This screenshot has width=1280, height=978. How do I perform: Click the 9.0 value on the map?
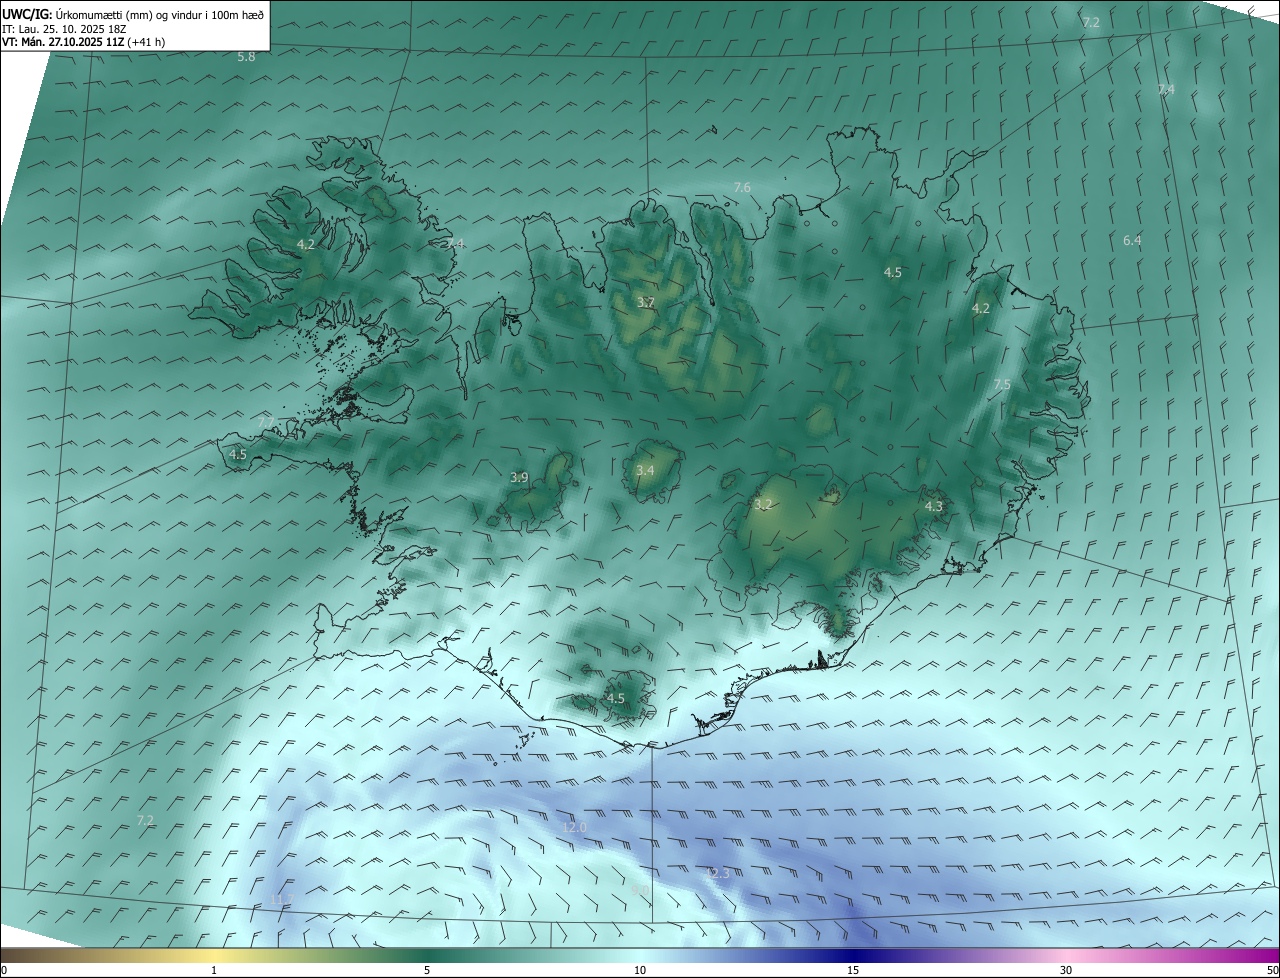640,888
